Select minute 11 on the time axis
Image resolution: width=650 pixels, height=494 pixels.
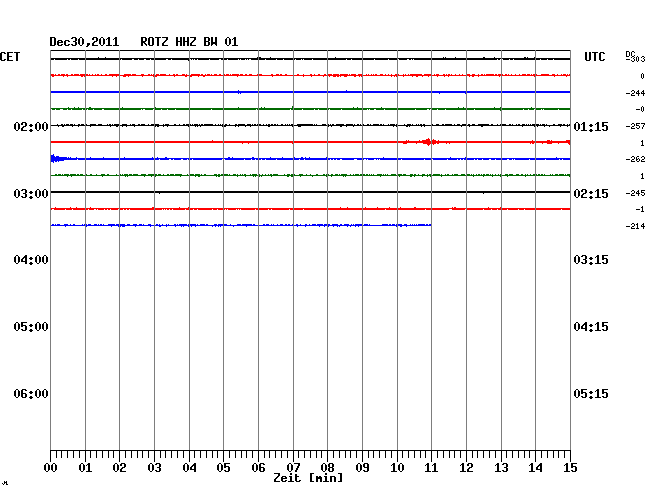[x=431, y=468]
